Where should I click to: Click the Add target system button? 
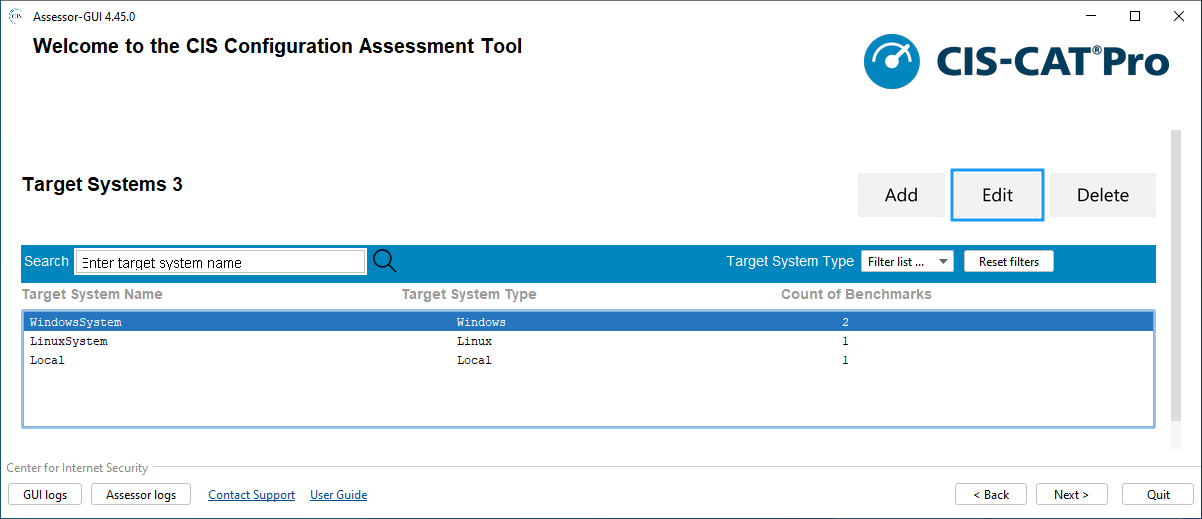901,195
